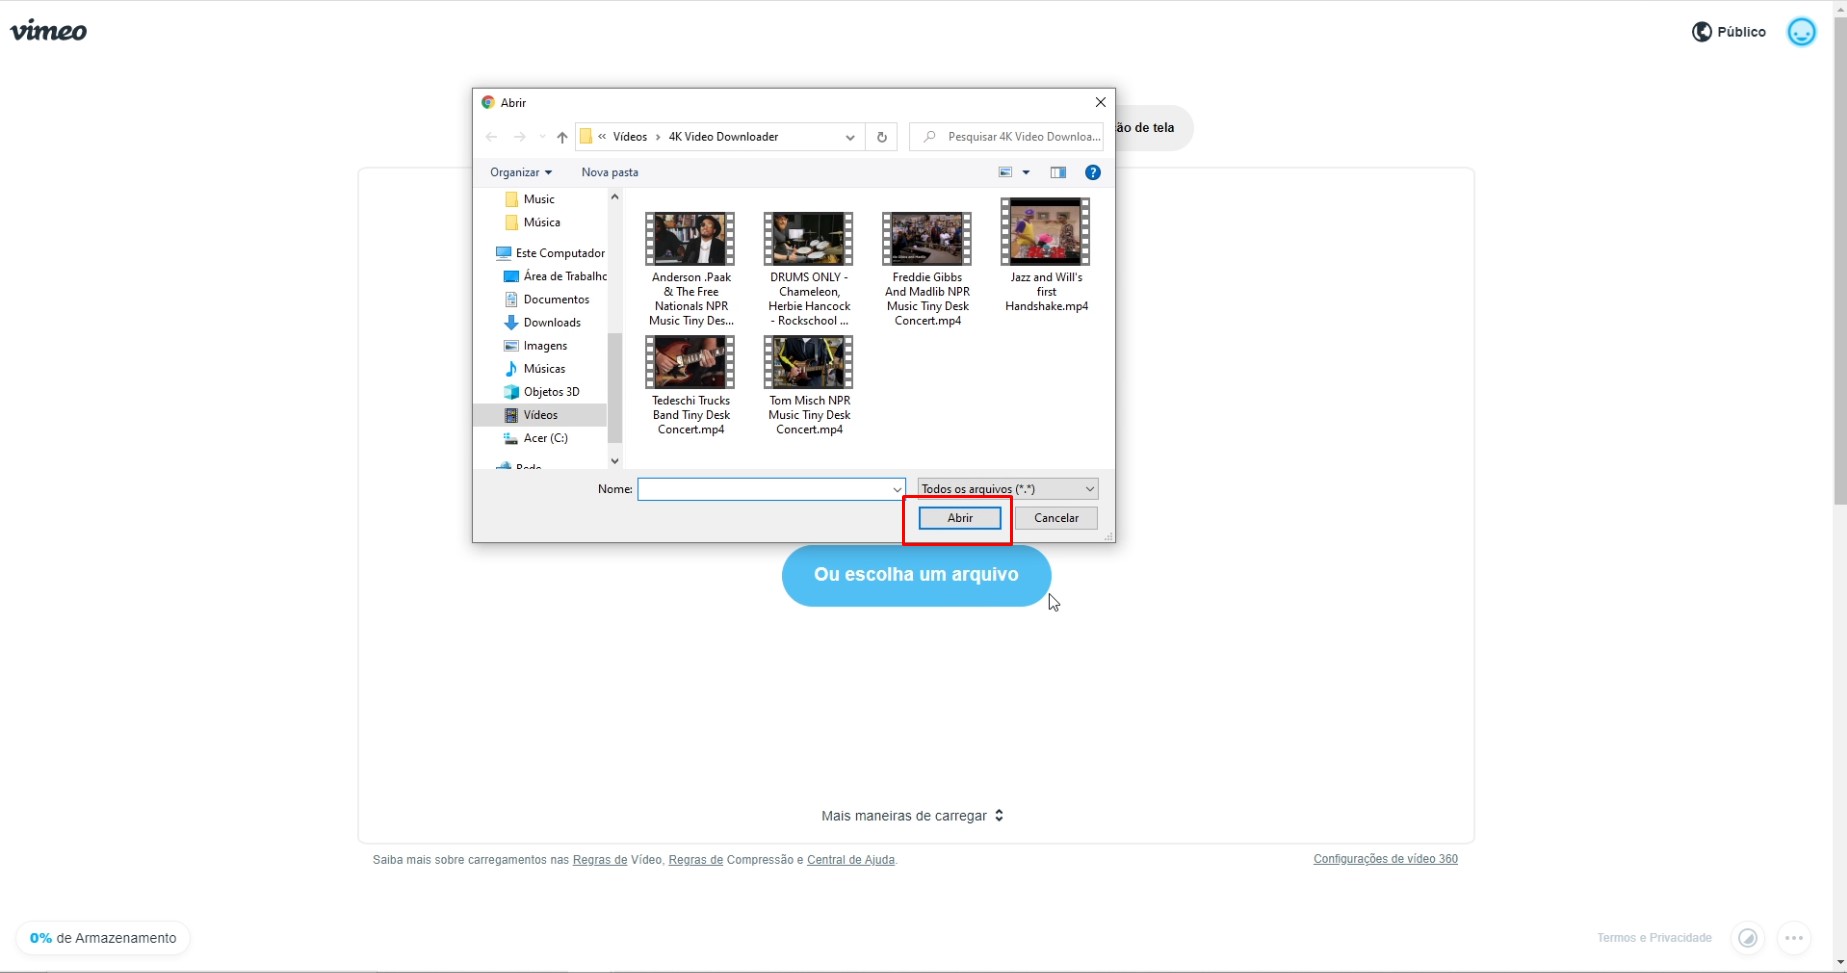Click 4K Video Downloader breadcrumb
This screenshot has height=973, width=1847.
coord(723,137)
